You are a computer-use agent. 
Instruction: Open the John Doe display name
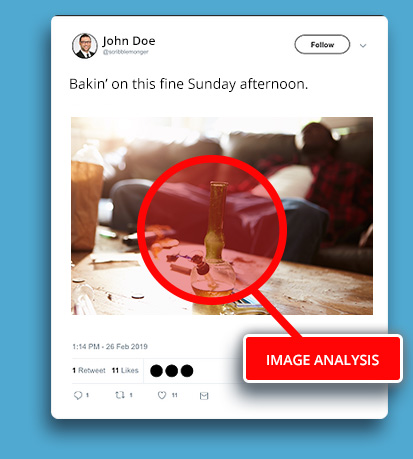pyautogui.click(x=129, y=41)
